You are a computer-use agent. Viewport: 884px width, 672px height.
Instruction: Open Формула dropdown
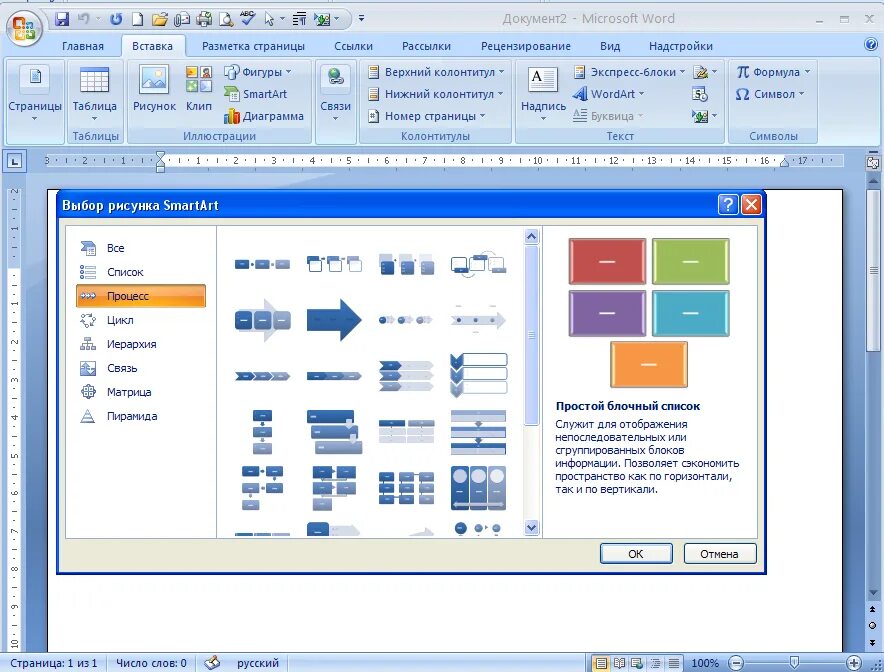807,72
